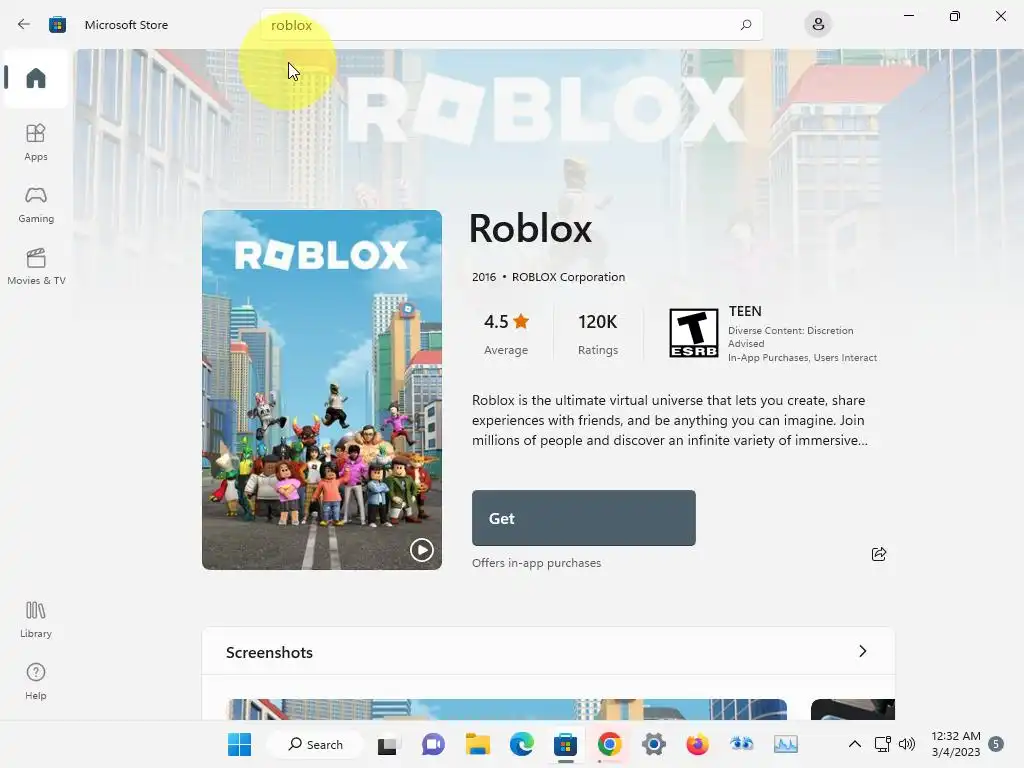Play the Roblox trailer video
The height and width of the screenshot is (768, 1024).
(x=421, y=550)
